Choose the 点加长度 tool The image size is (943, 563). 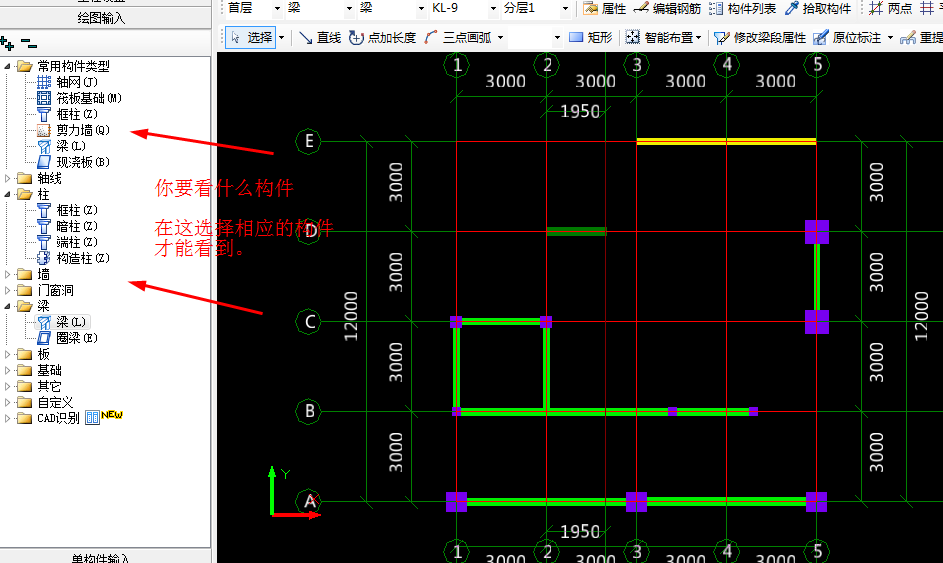pos(382,38)
